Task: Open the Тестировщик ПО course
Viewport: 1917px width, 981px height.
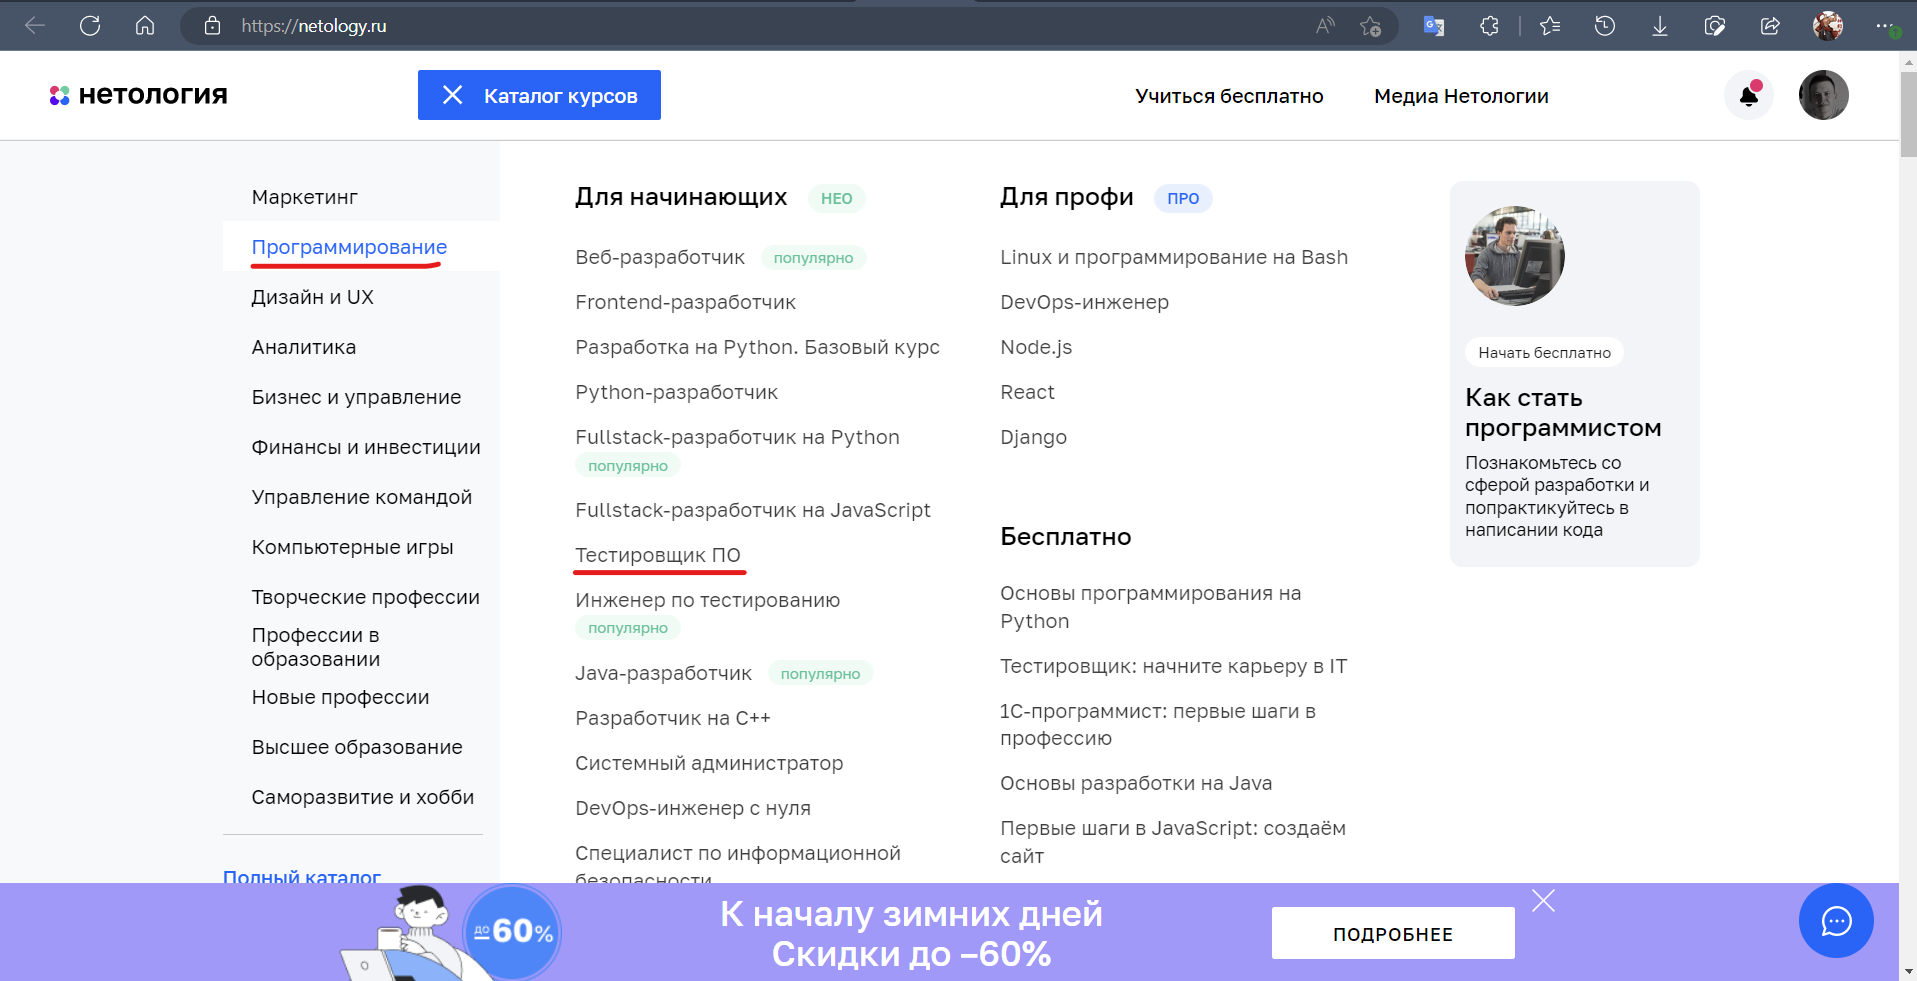Action: (x=658, y=555)
